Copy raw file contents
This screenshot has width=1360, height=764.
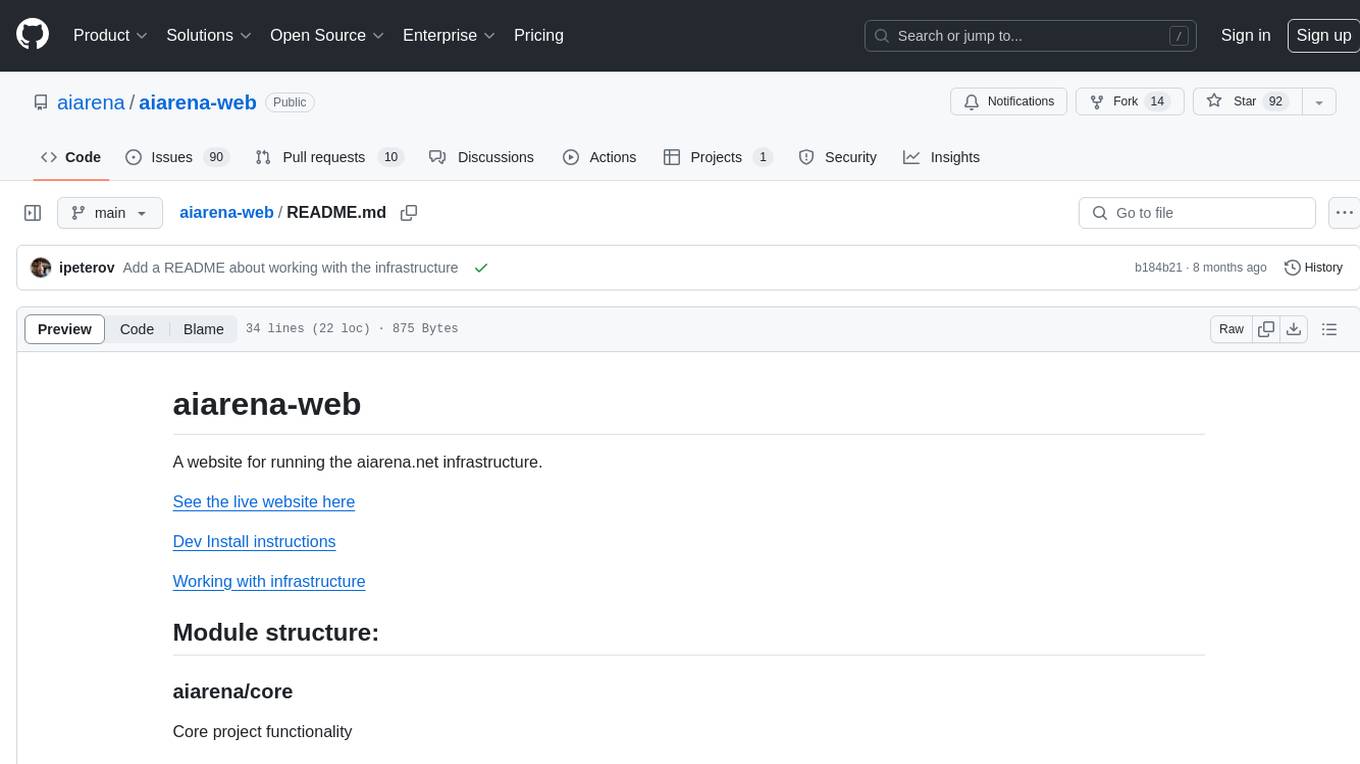pyautogui.click(x=1266, y=329)
